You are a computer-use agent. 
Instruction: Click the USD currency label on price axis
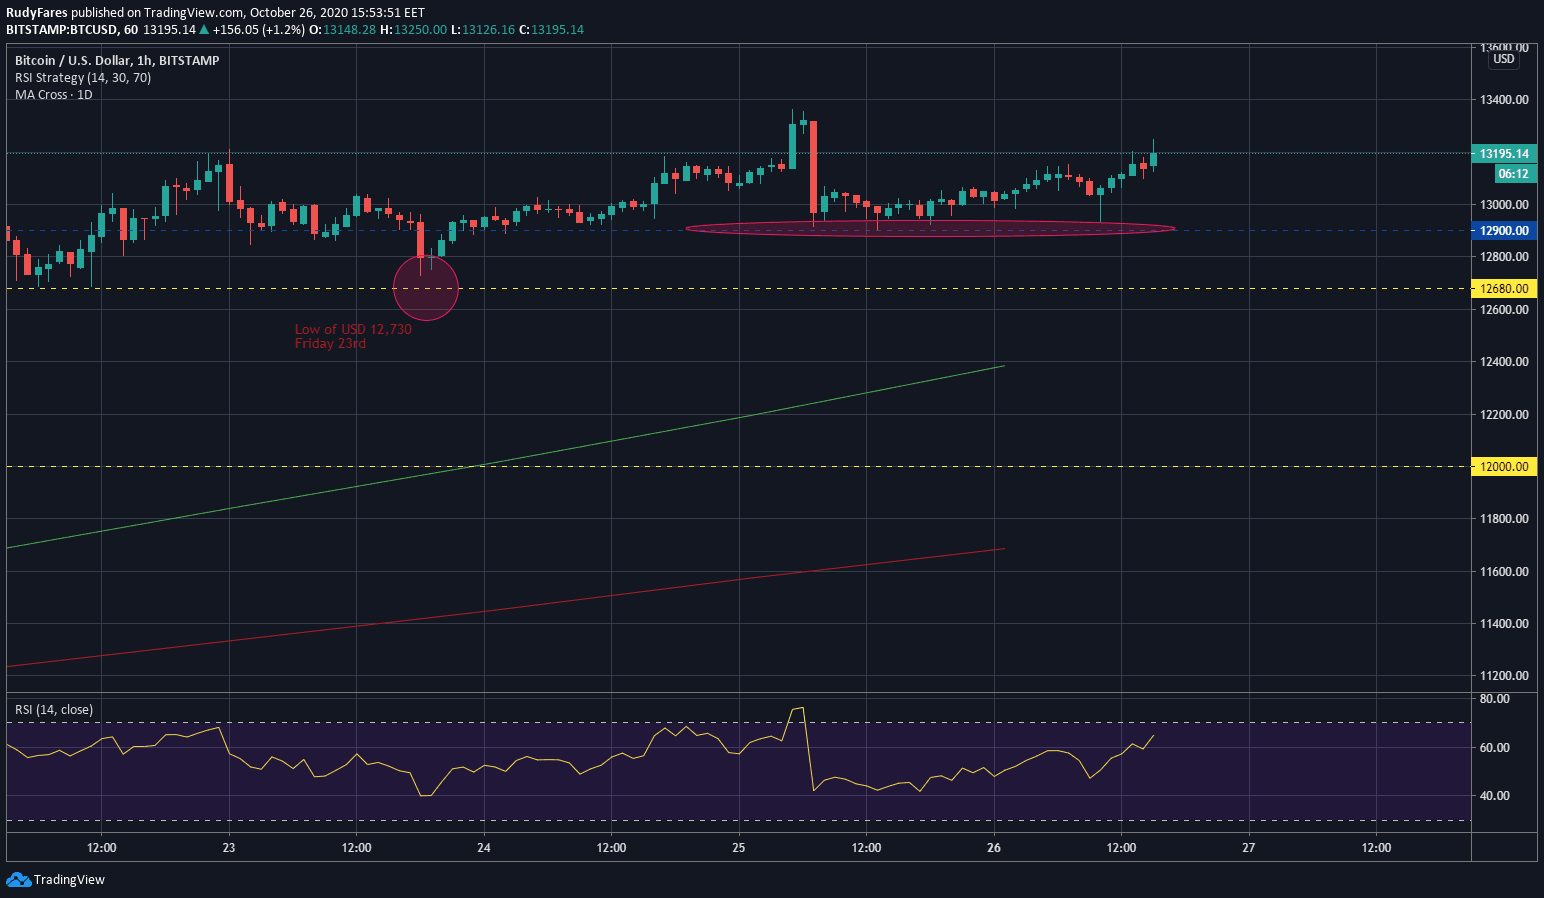click(1503, 59)
